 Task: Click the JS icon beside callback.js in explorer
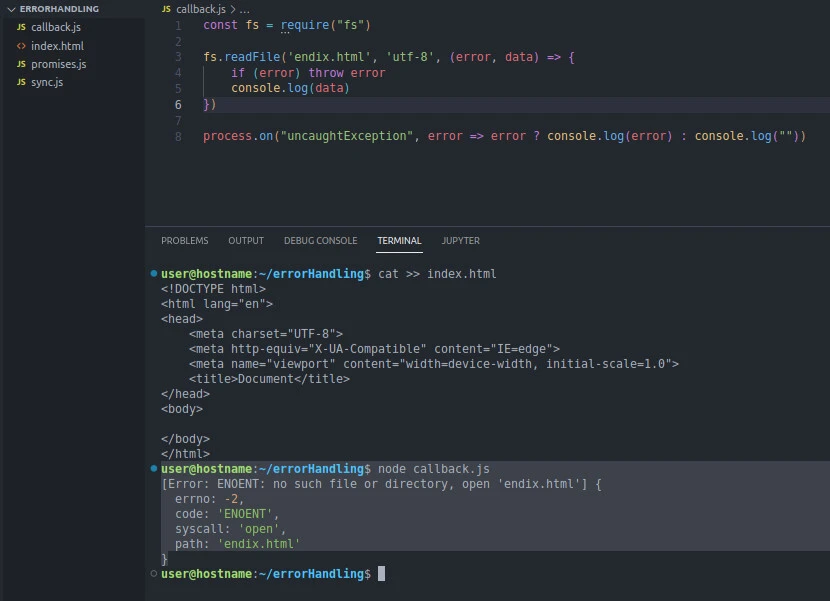click(x=21, y=27)
